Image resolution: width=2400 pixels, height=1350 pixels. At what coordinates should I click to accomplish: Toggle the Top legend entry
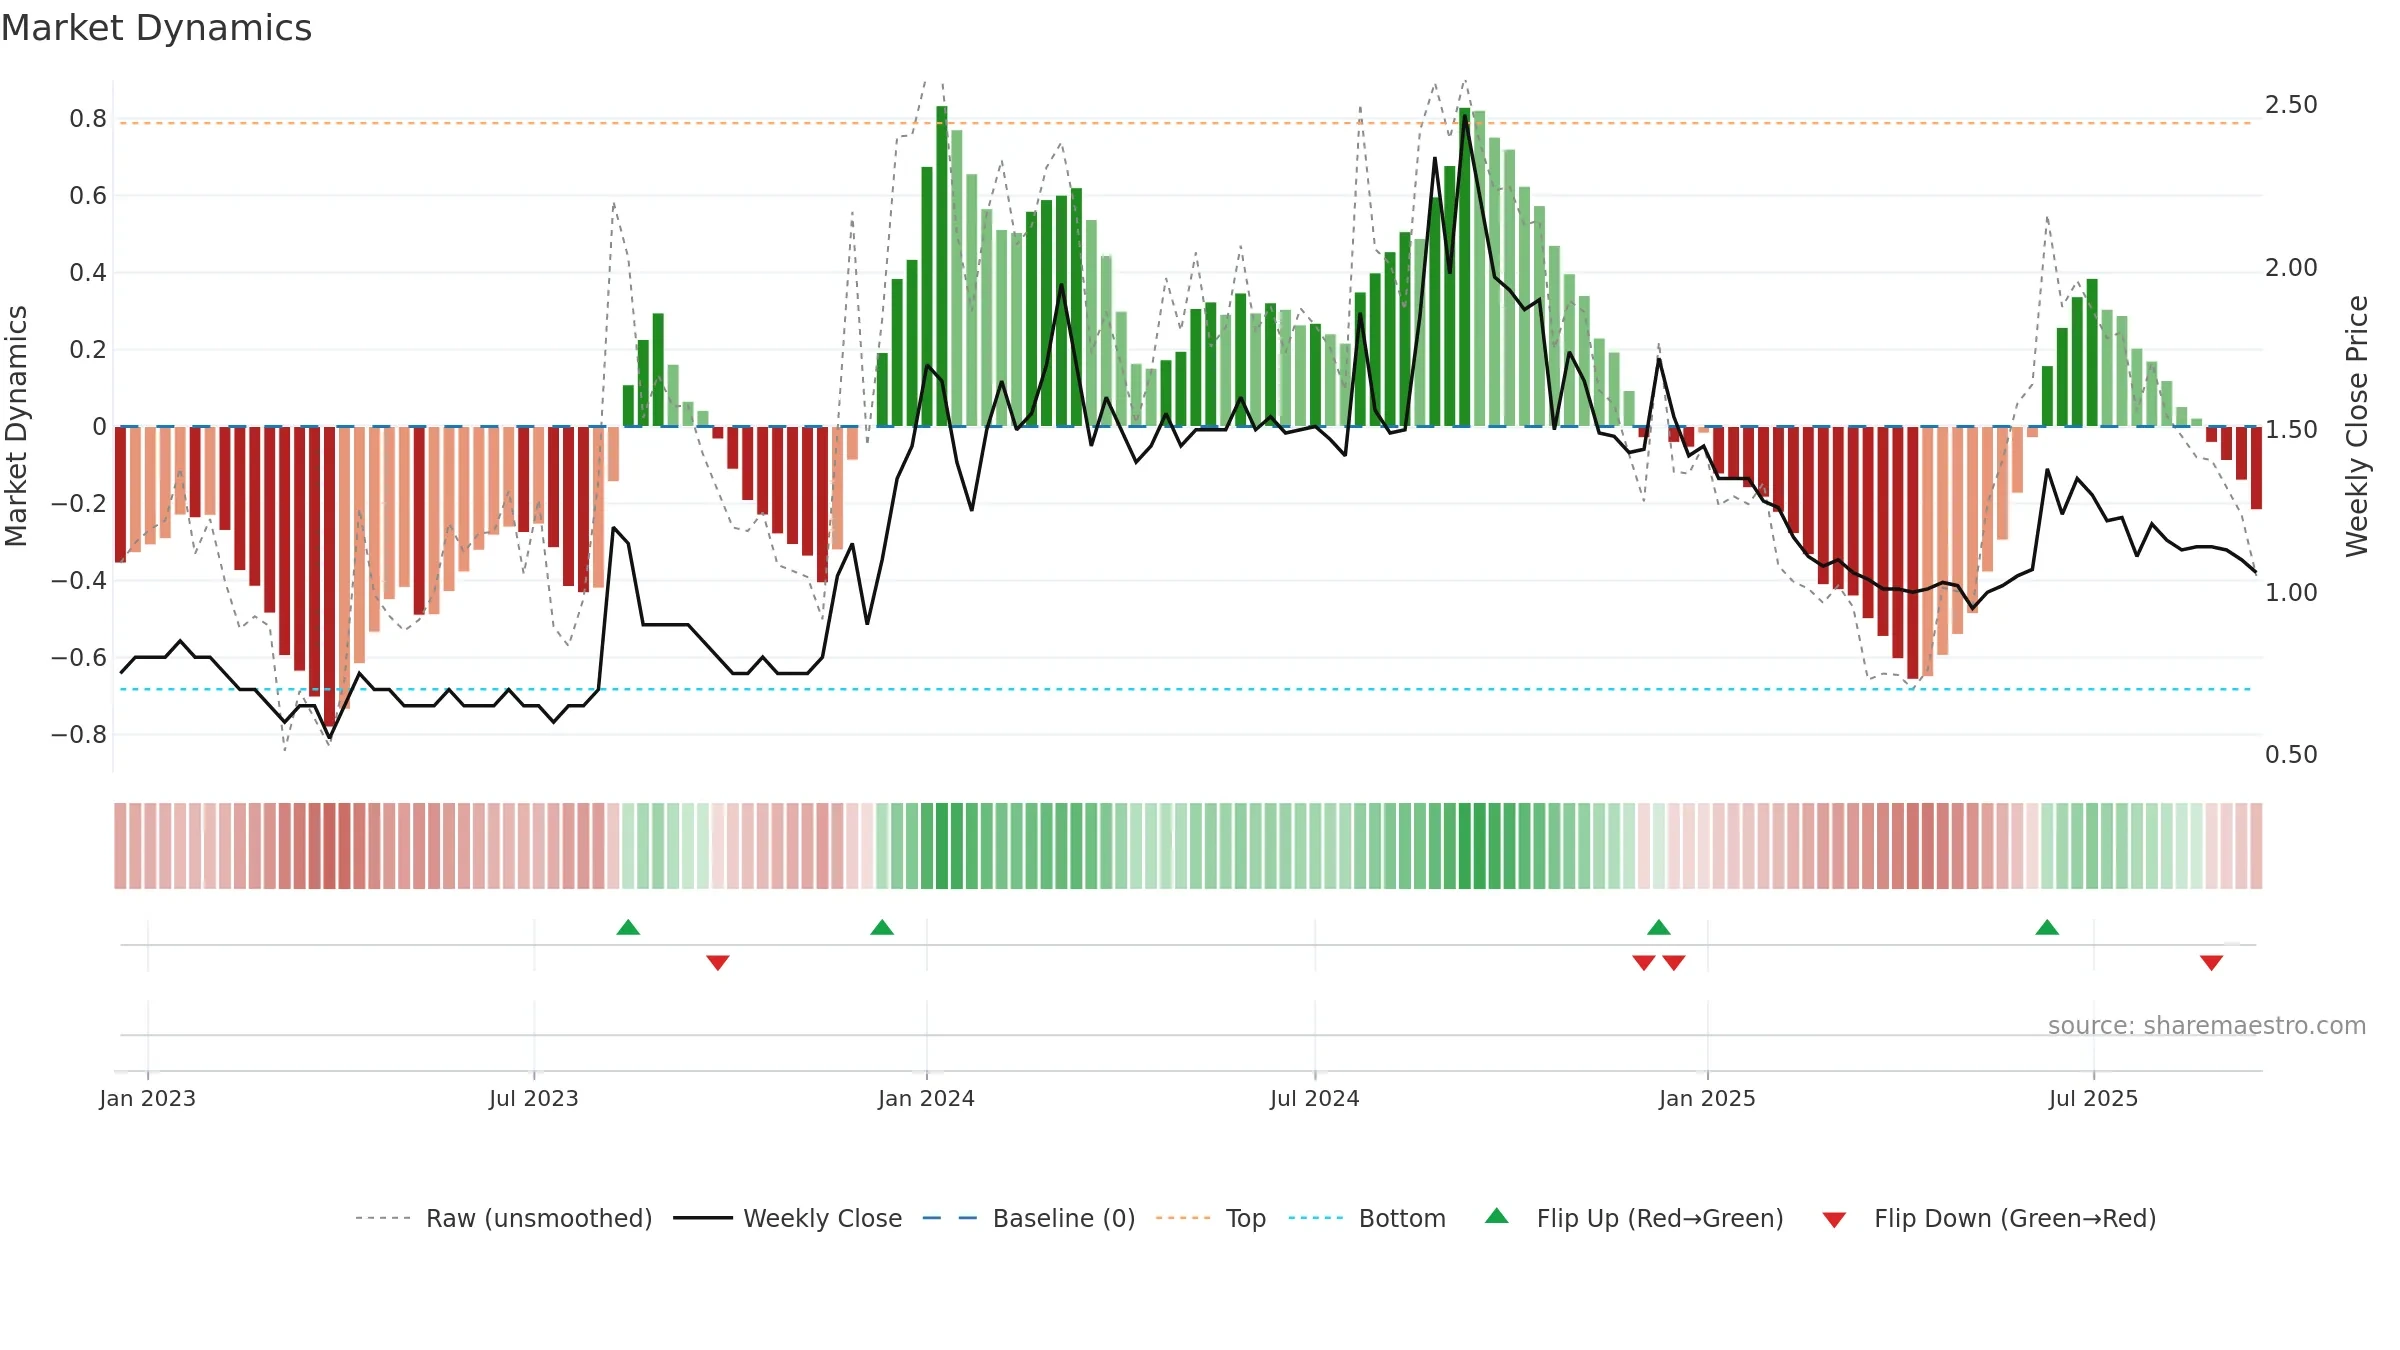pos(1211,1218)
